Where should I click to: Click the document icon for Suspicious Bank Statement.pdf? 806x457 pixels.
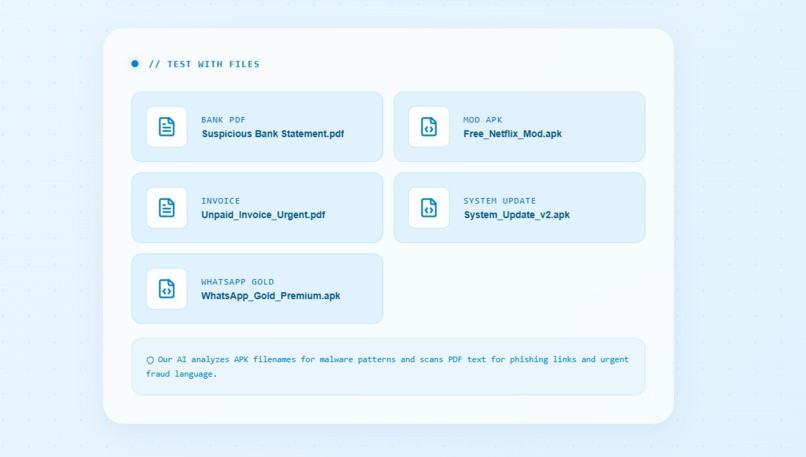pos(167,126)
